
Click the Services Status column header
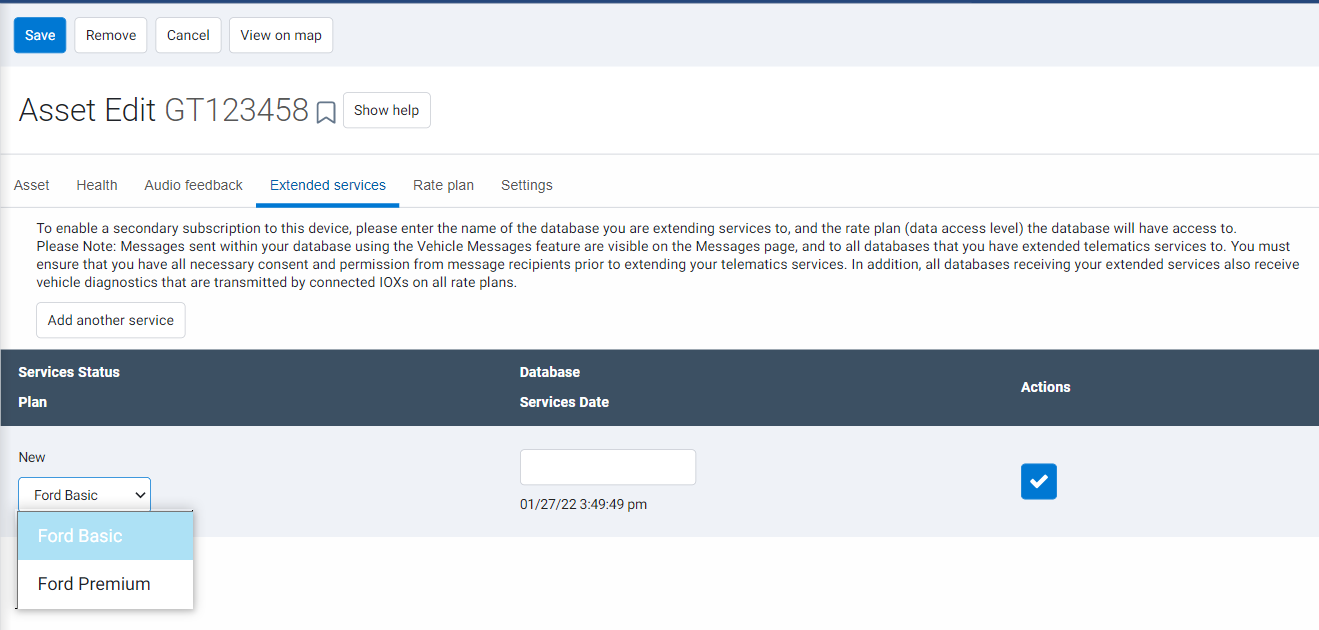pos(69,372)
